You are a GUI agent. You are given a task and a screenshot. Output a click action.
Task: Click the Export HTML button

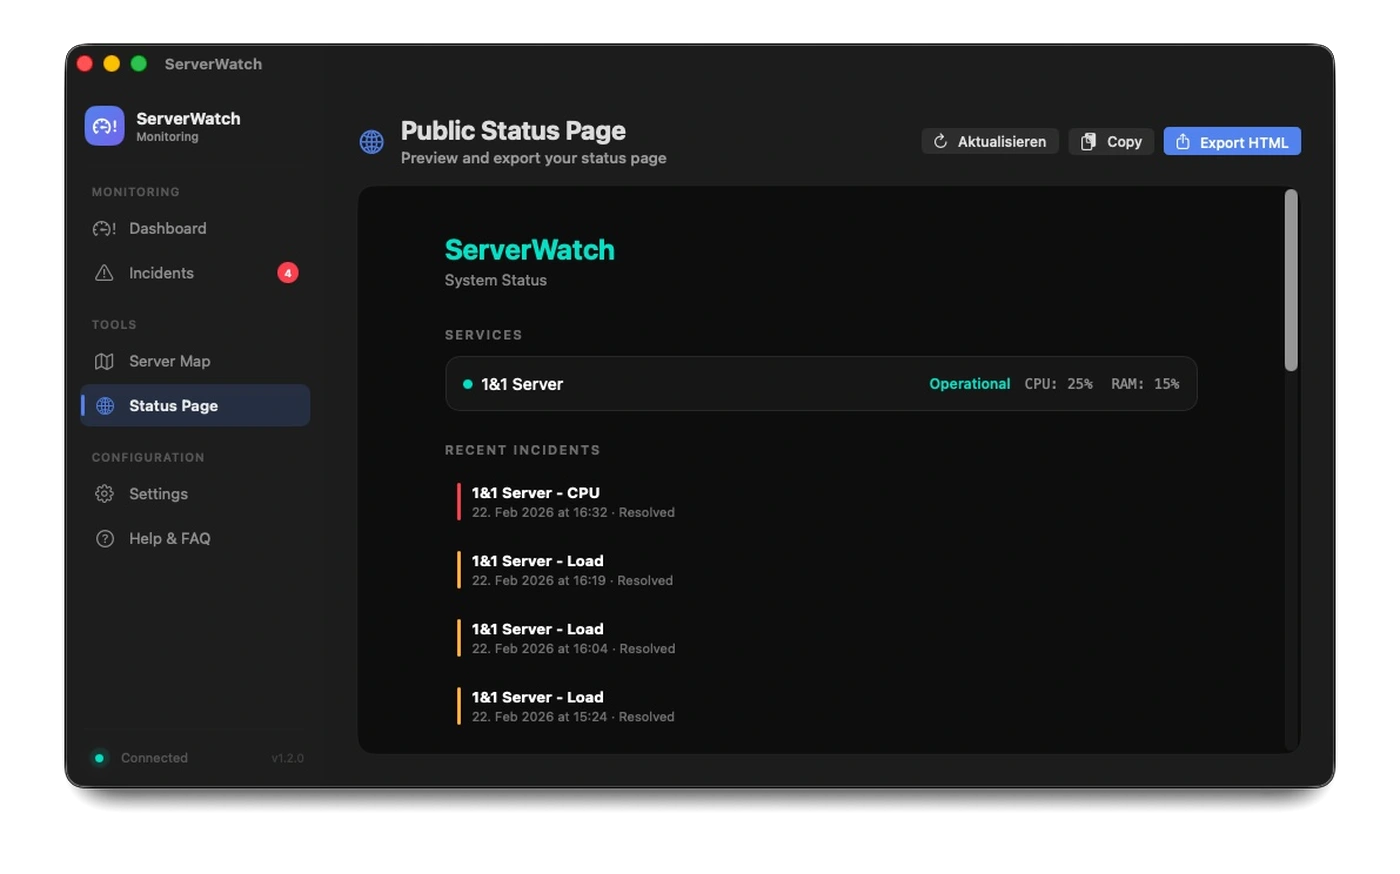[1231, 141]
